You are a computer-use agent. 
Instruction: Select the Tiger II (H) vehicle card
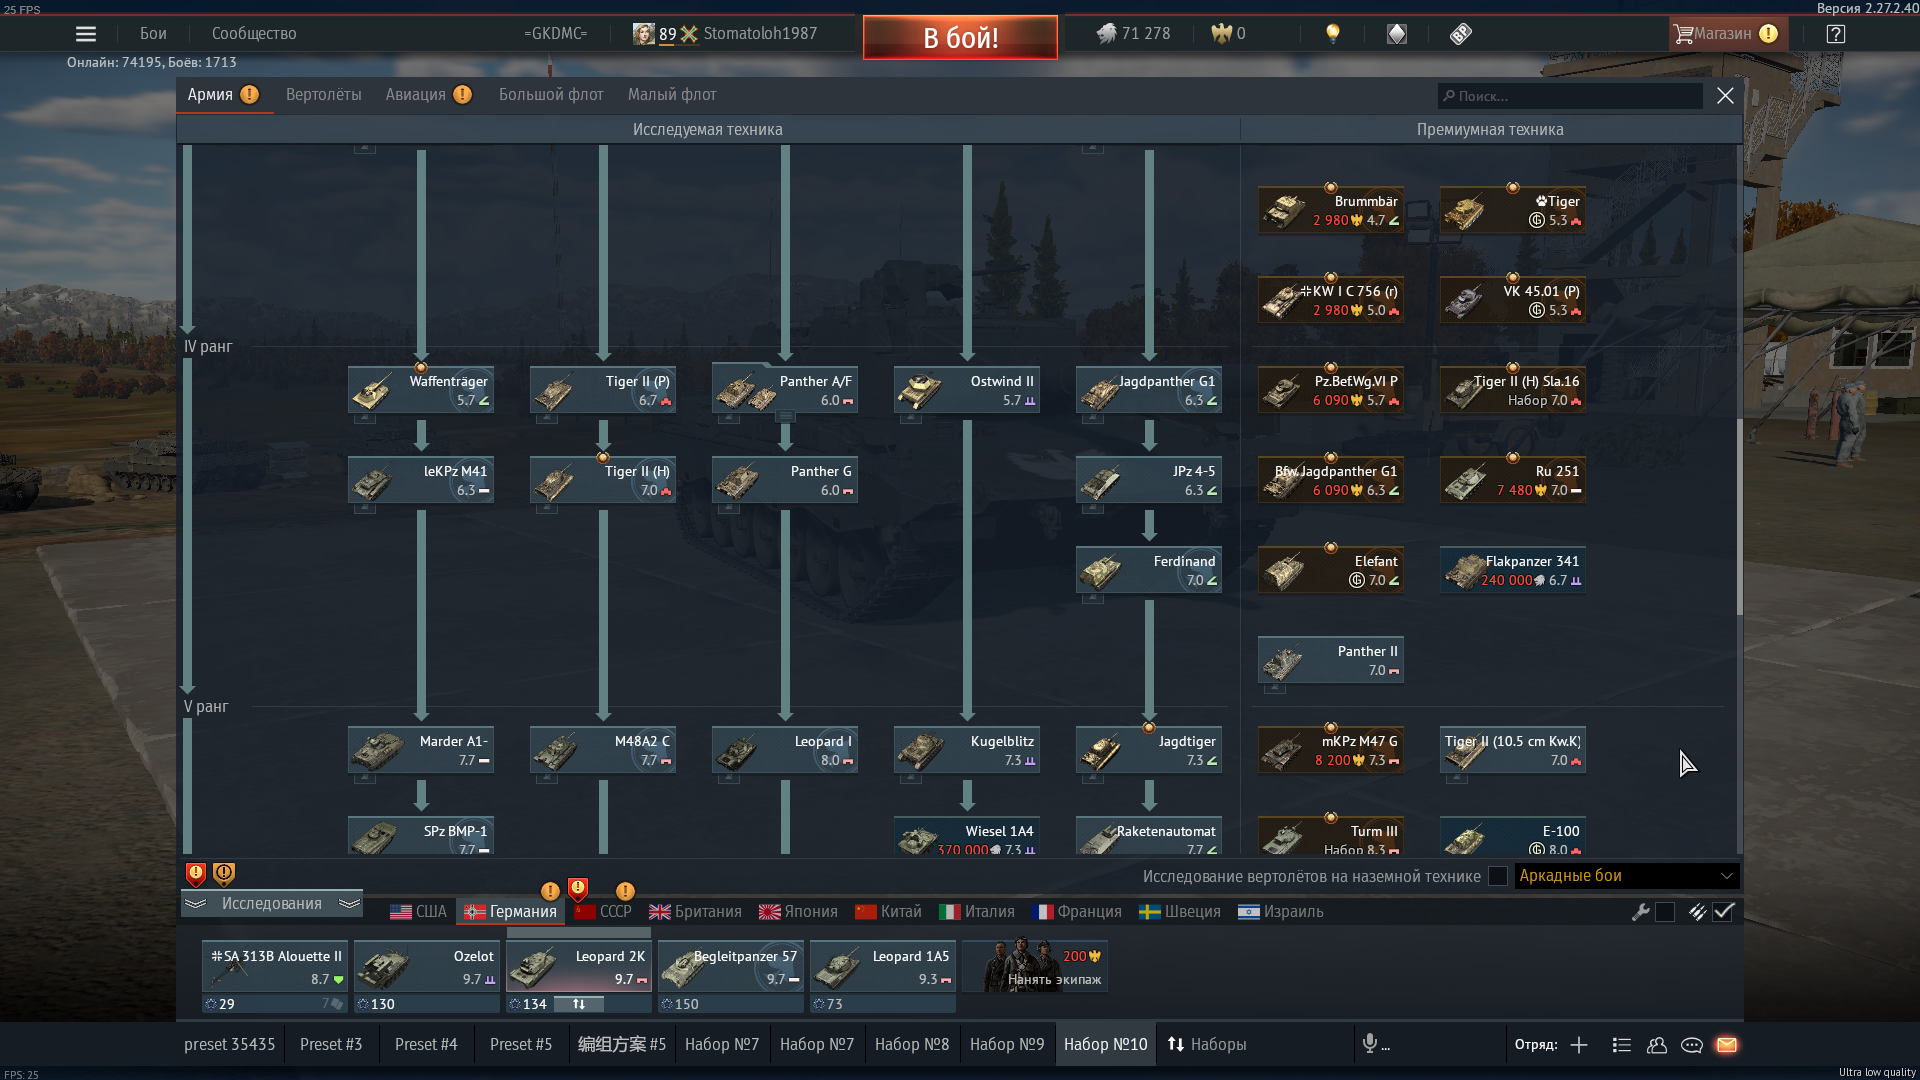603,480
